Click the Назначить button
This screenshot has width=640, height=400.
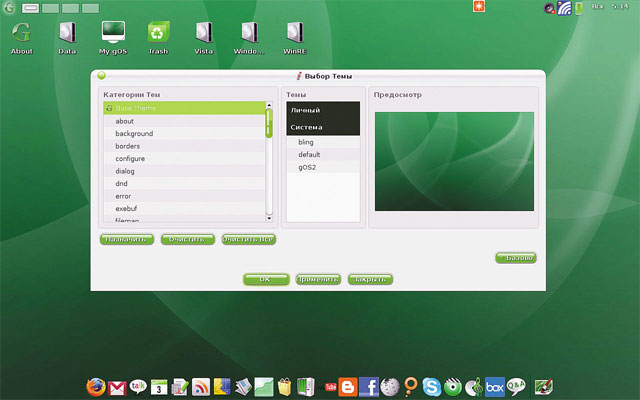pos(127,239)
